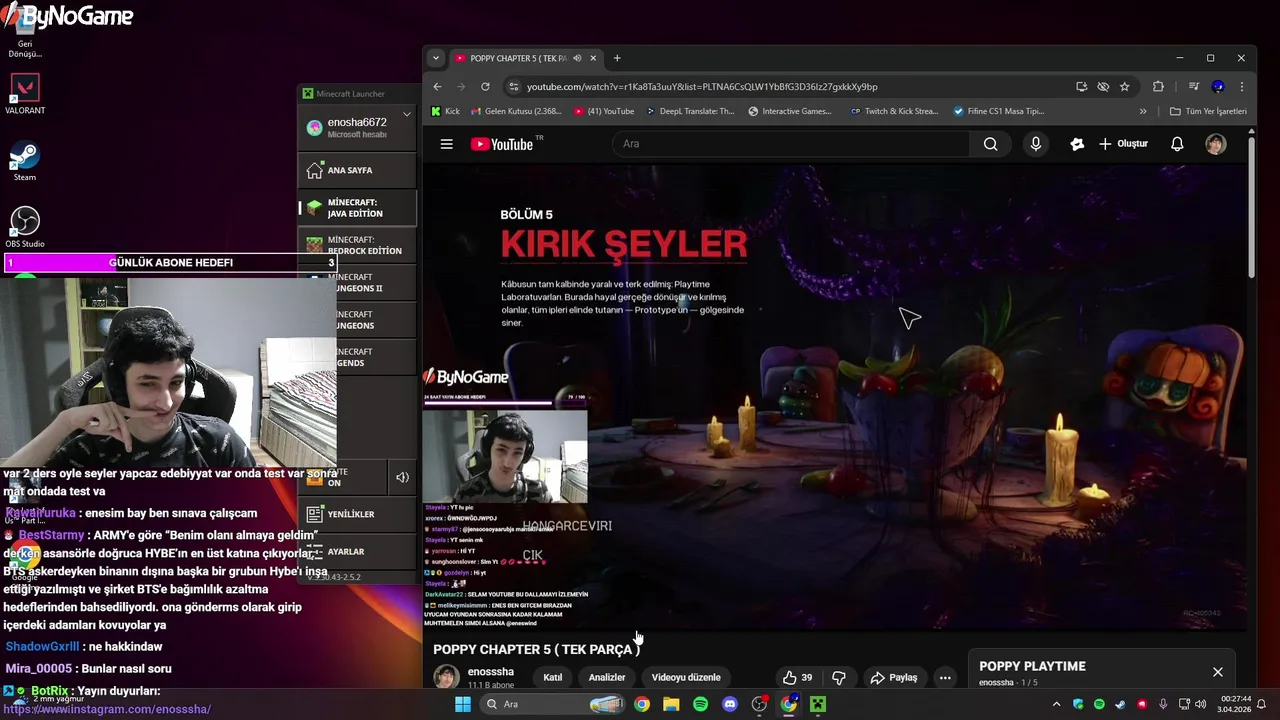Share the video with Paylaş

[894, 677]
